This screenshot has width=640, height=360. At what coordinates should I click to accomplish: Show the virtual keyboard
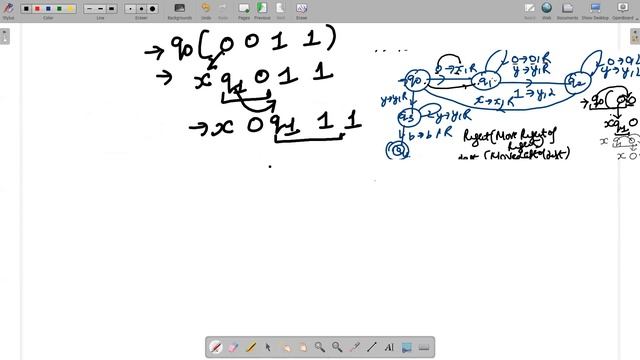[424, 347]
